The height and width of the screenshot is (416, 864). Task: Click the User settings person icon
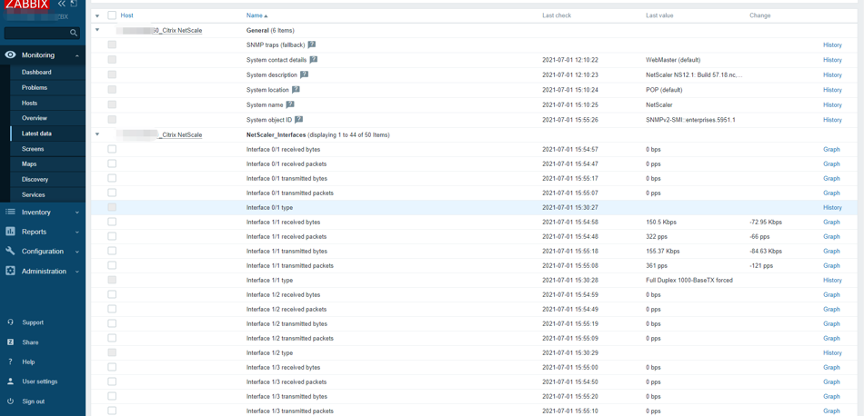point(10,381)
